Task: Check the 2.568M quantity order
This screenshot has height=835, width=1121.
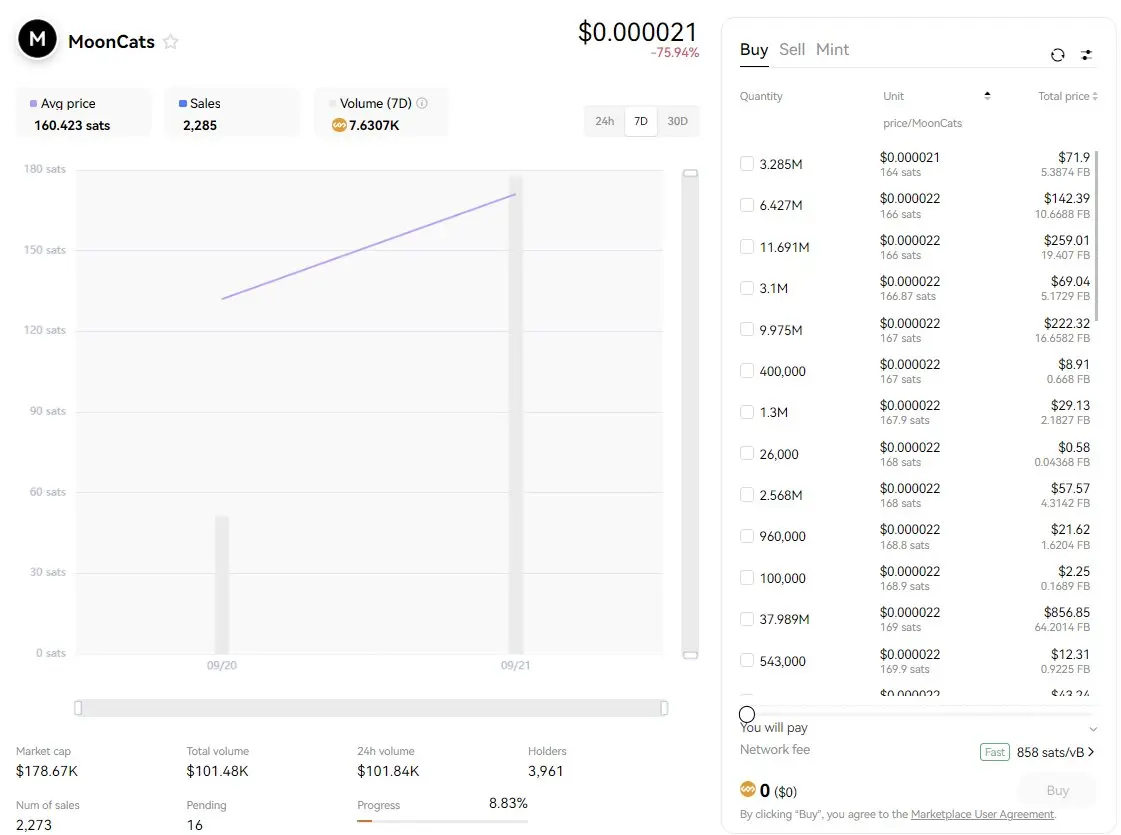Action: [x=747, y=495]
